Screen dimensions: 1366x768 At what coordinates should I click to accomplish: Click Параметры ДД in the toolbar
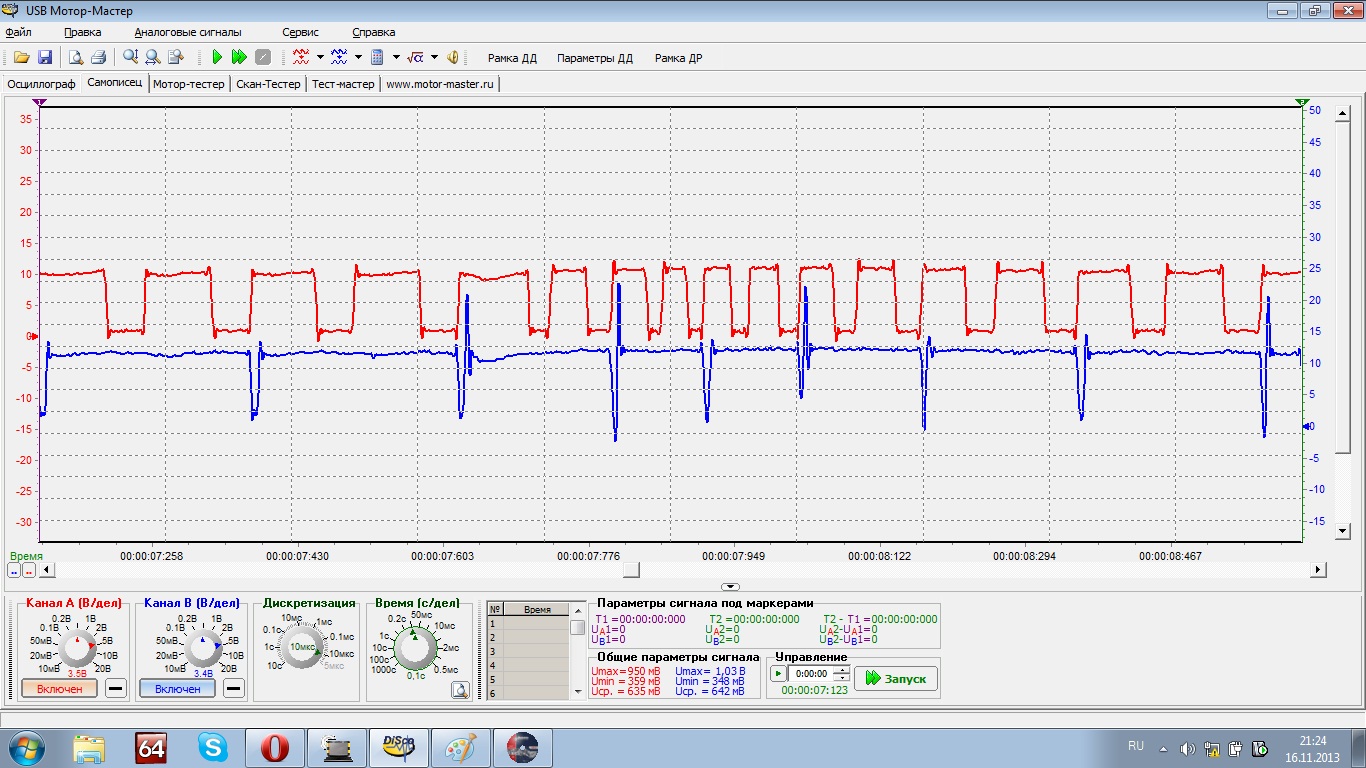(595, 58)
